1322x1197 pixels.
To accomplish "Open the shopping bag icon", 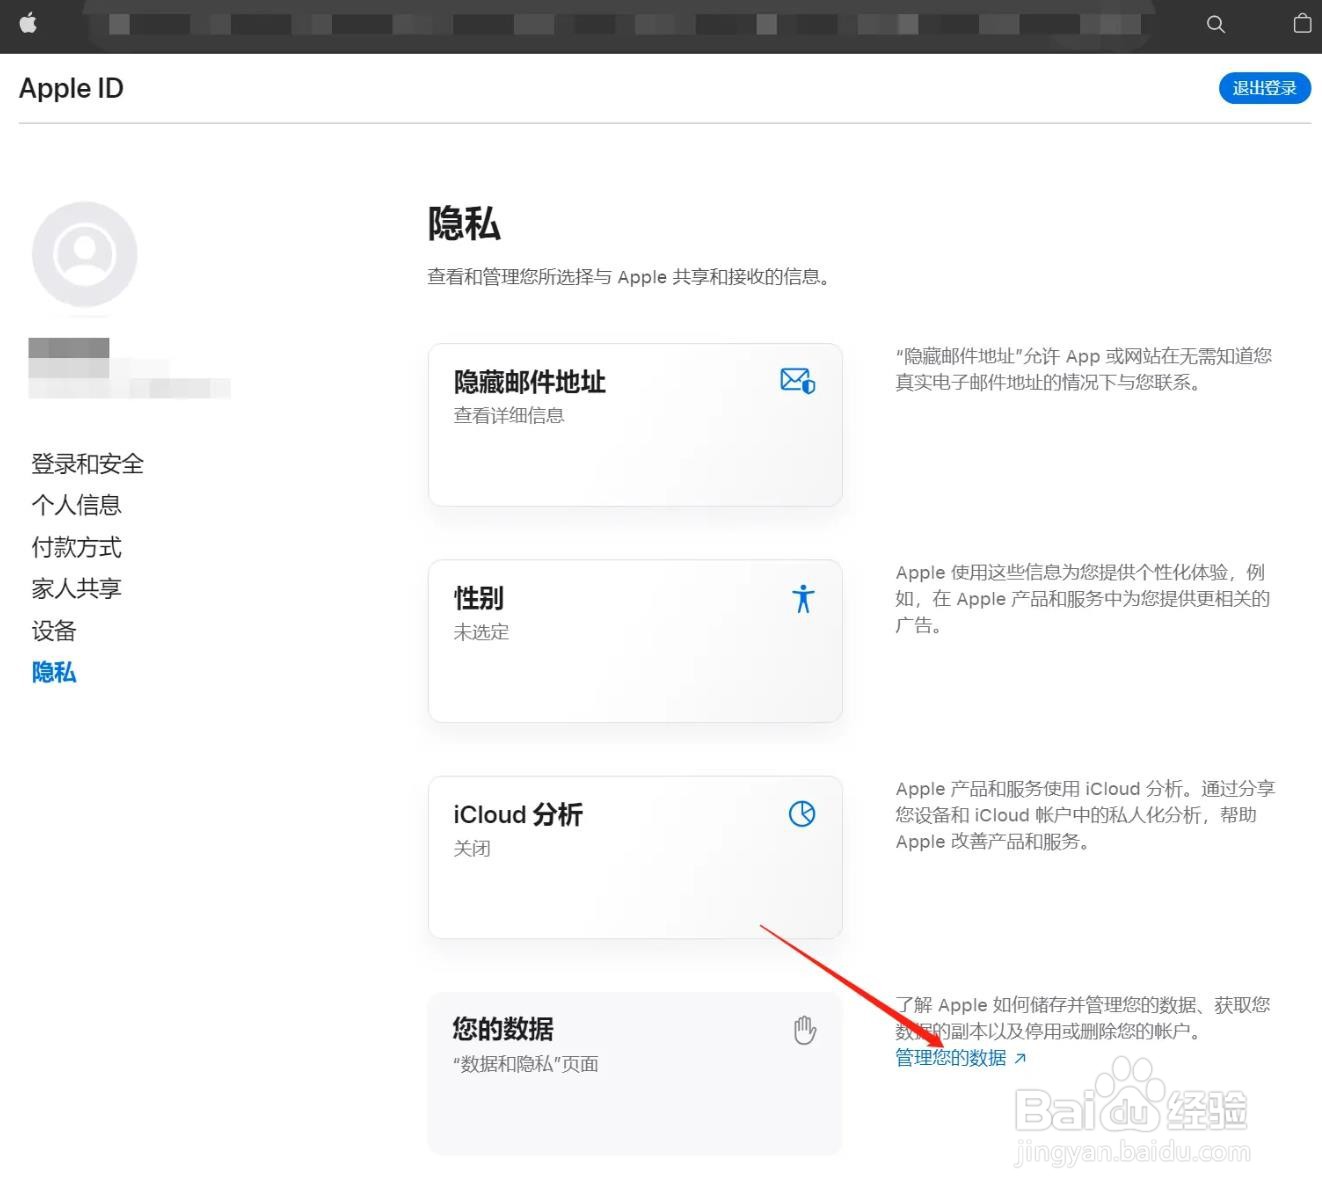I will point(1302,23).
